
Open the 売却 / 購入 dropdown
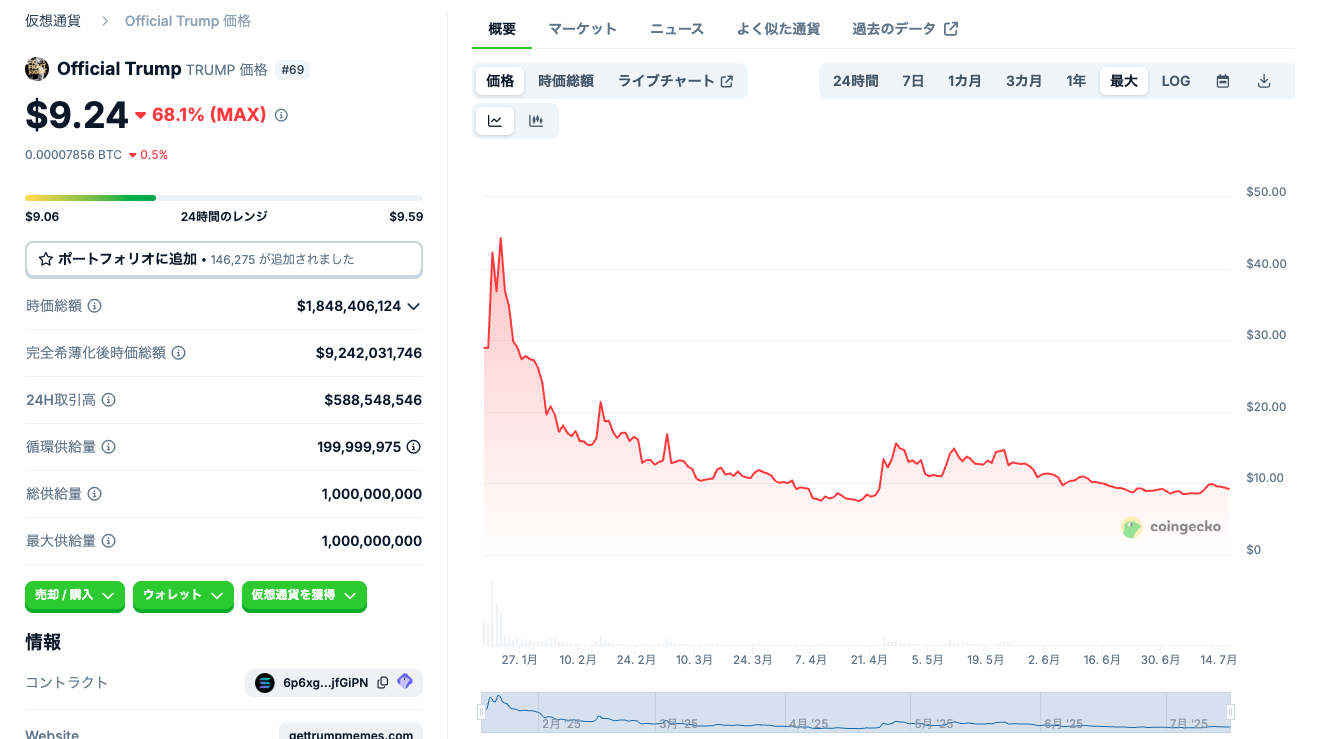click(75, 595)
